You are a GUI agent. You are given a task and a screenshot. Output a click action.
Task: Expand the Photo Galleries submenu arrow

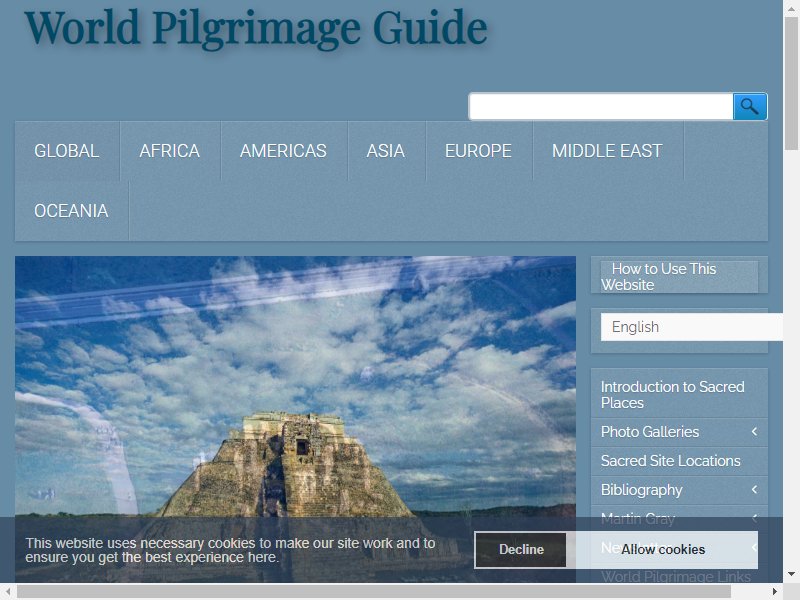[755, 432]
